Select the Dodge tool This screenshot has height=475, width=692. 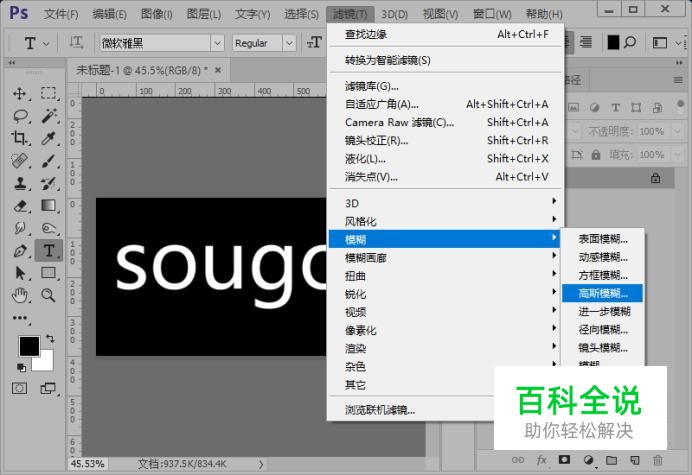(49, 228)
